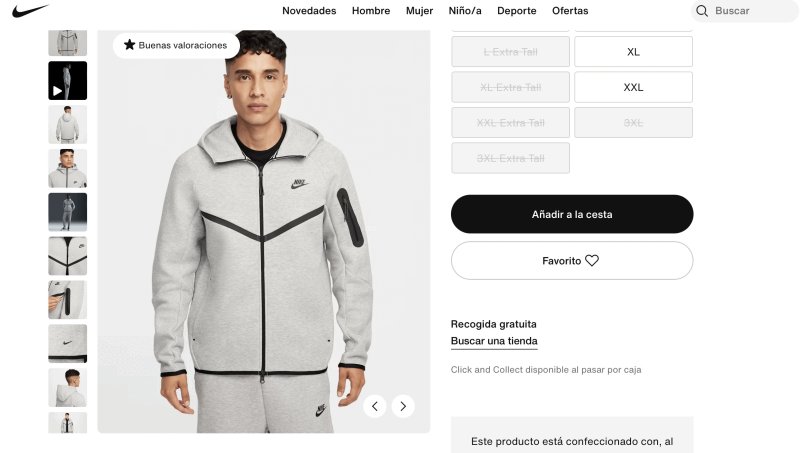The width and height of the screenshot is (800, 453).
Task: Expand the Deporte navigation menu
Action: (x=517, y=11)
